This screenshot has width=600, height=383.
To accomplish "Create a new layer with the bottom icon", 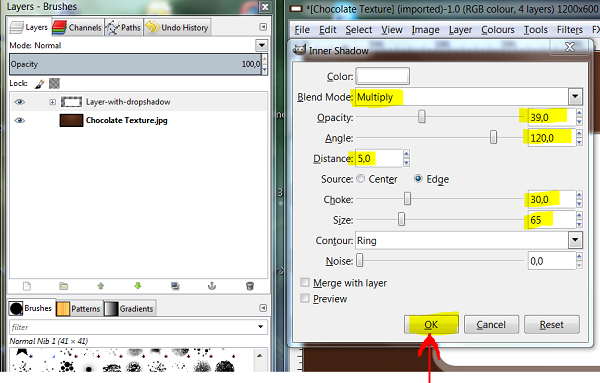I will [27, 286].
